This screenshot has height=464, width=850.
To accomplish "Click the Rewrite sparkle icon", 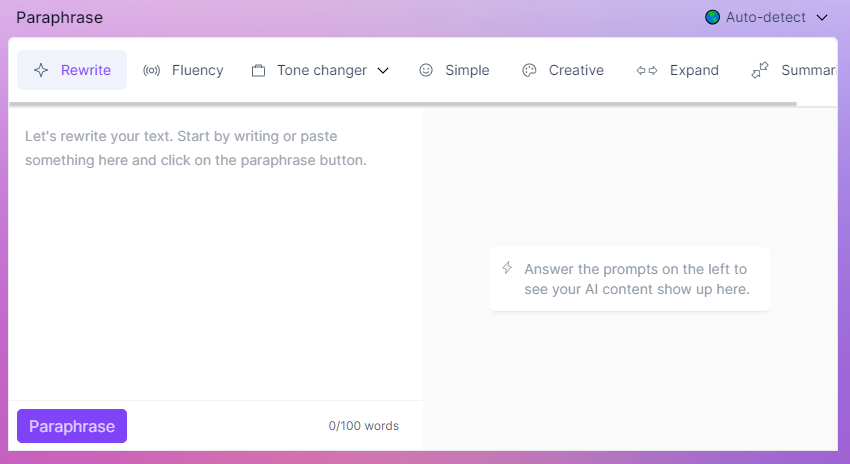I will click(x=41, y=70).
